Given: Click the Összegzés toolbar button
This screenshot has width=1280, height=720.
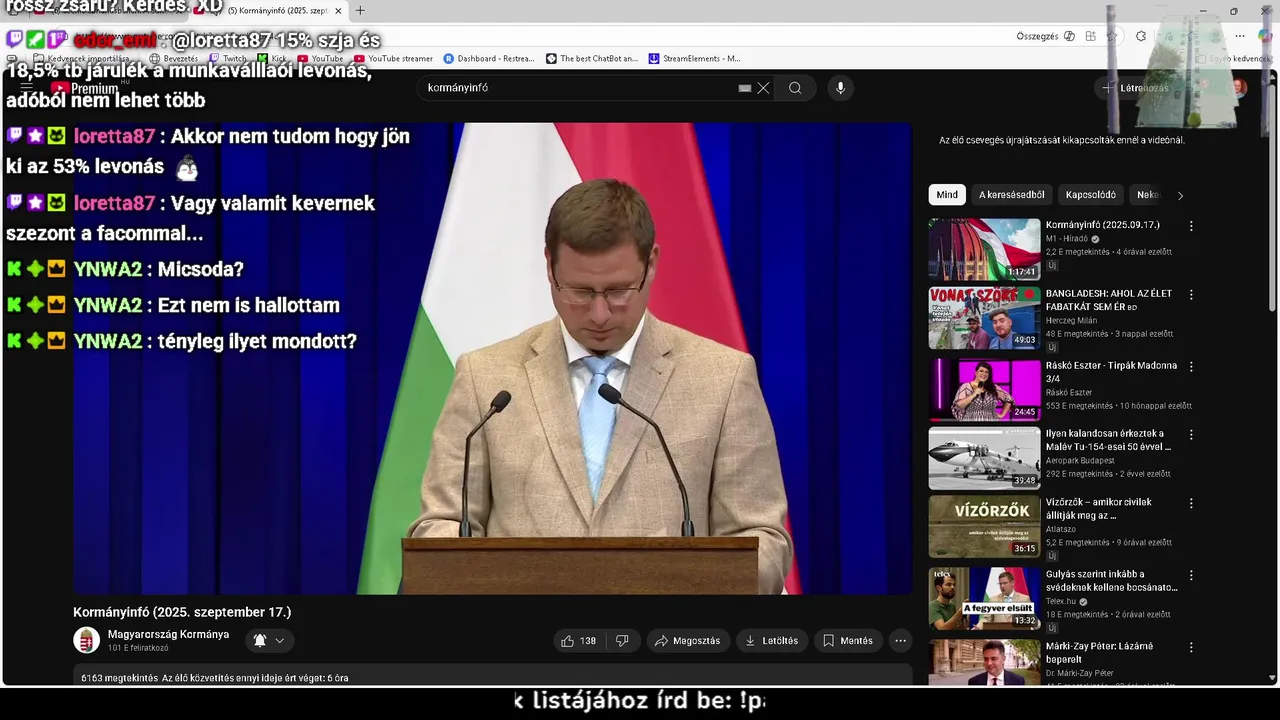Looking at the screenshot, I should pos(1037,36).
